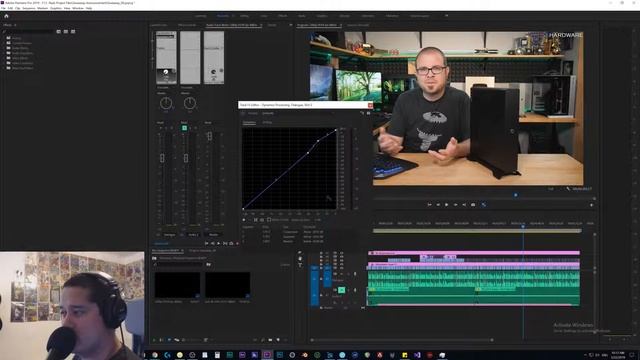Open the Edit menu
The height and width of the screenshot is (360, 640).
(x=10, y=8)
